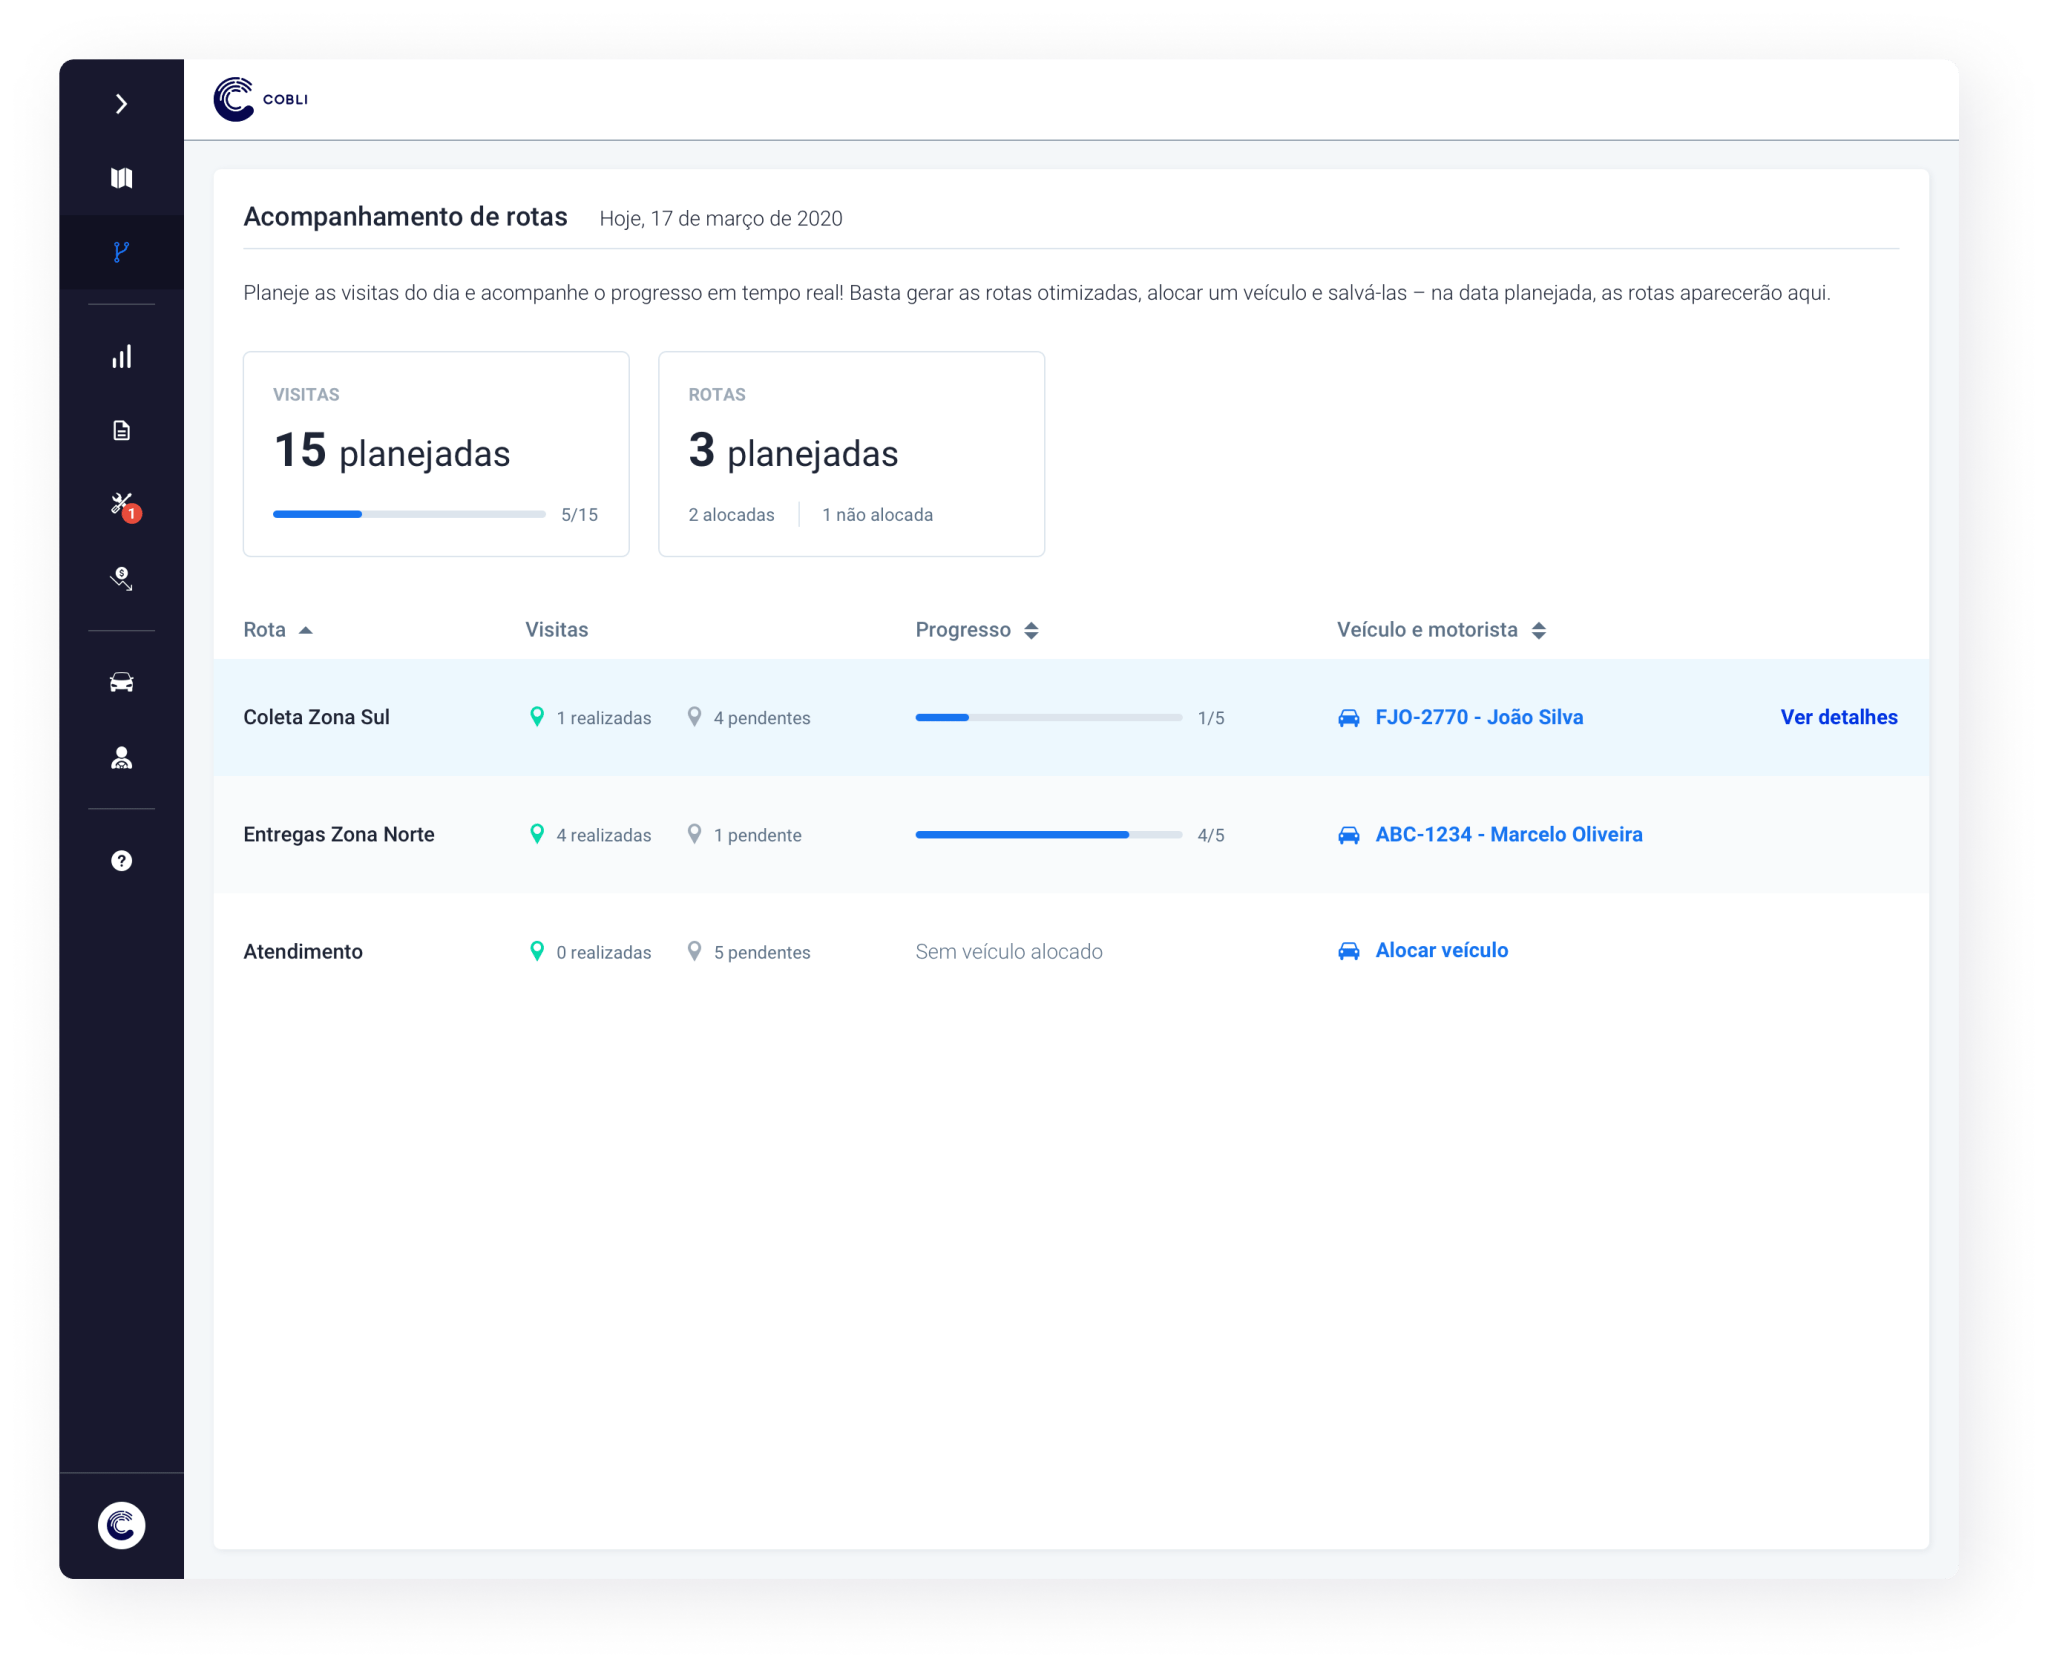Screen dimensions: 2048x1668
Task: Click the 1 não alocada text
Action: coord(877,515)
